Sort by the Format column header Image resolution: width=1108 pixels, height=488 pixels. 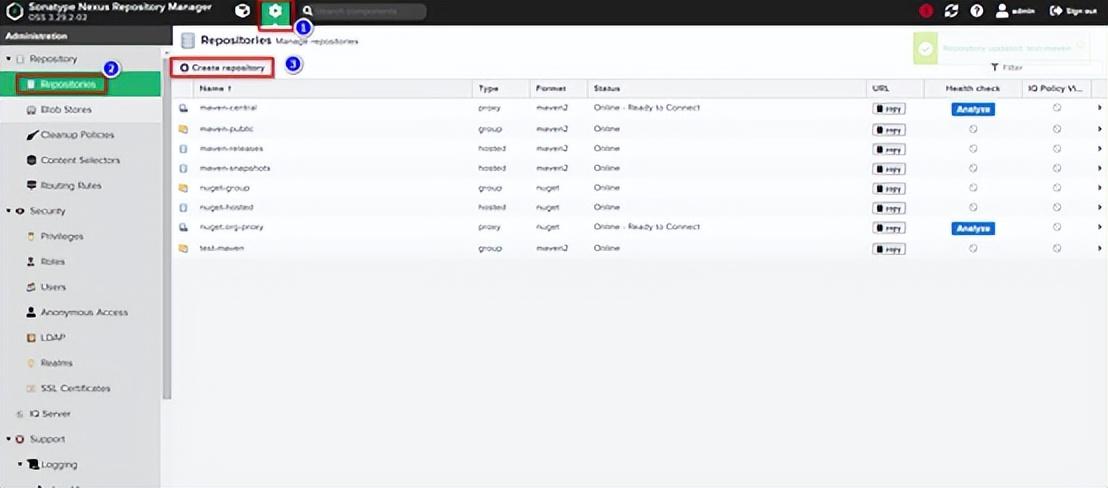pos(558,89)
